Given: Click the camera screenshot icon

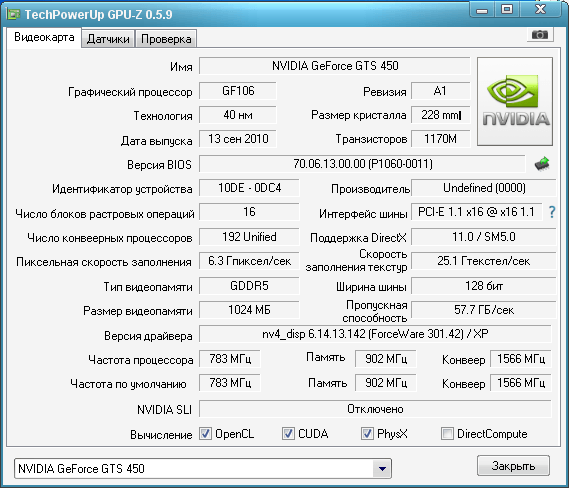Looking at the screenshot, I should [540, 35].
